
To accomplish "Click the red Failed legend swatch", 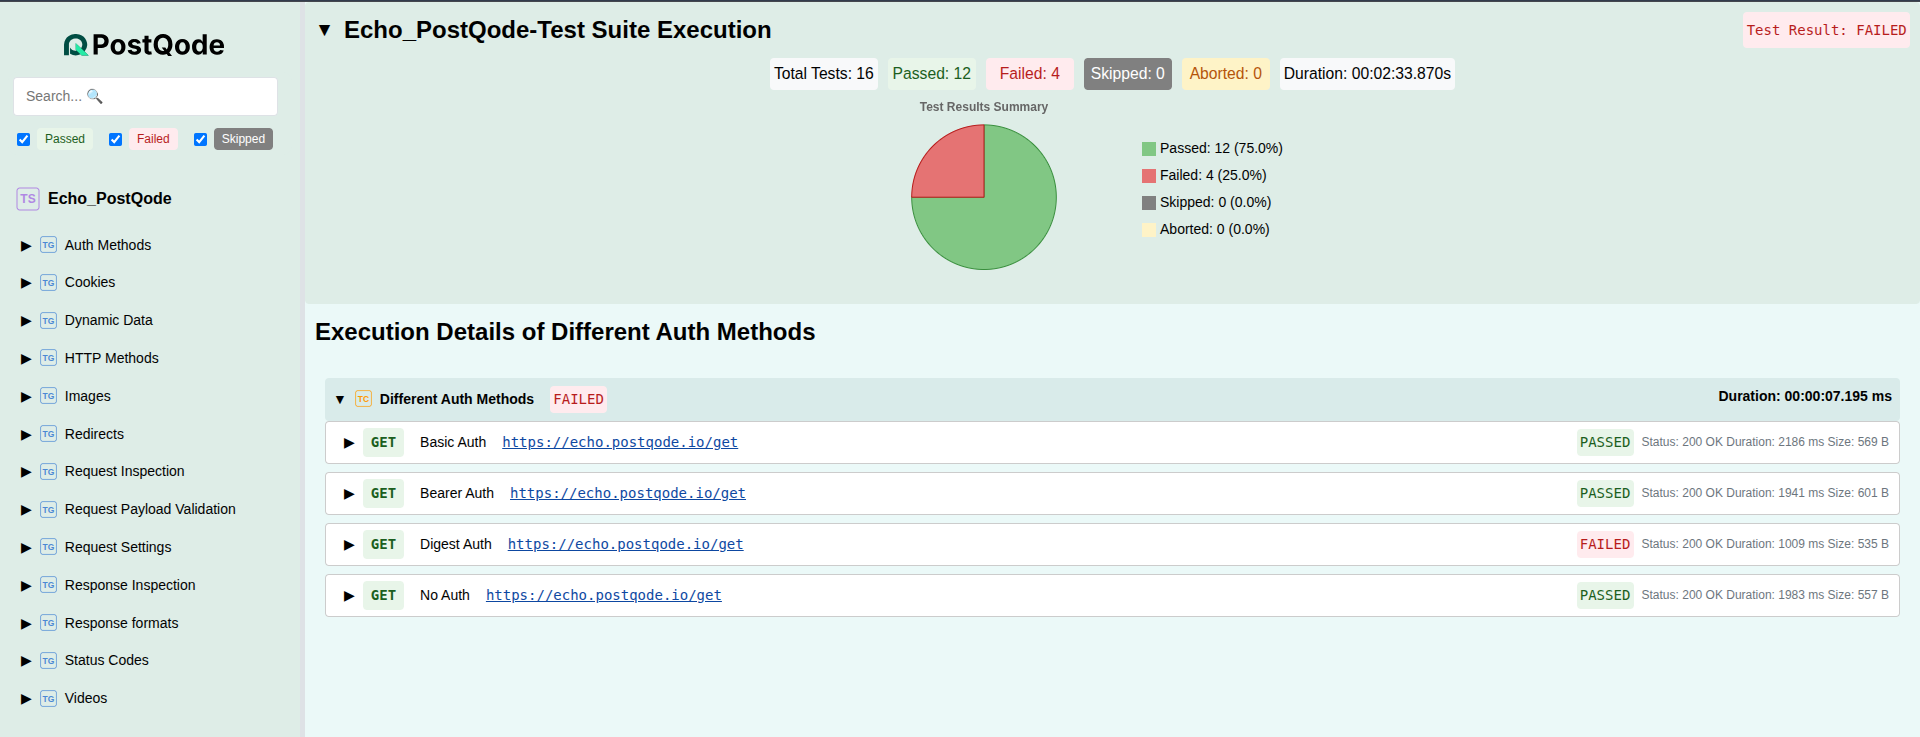I will tap(1149, 176).
